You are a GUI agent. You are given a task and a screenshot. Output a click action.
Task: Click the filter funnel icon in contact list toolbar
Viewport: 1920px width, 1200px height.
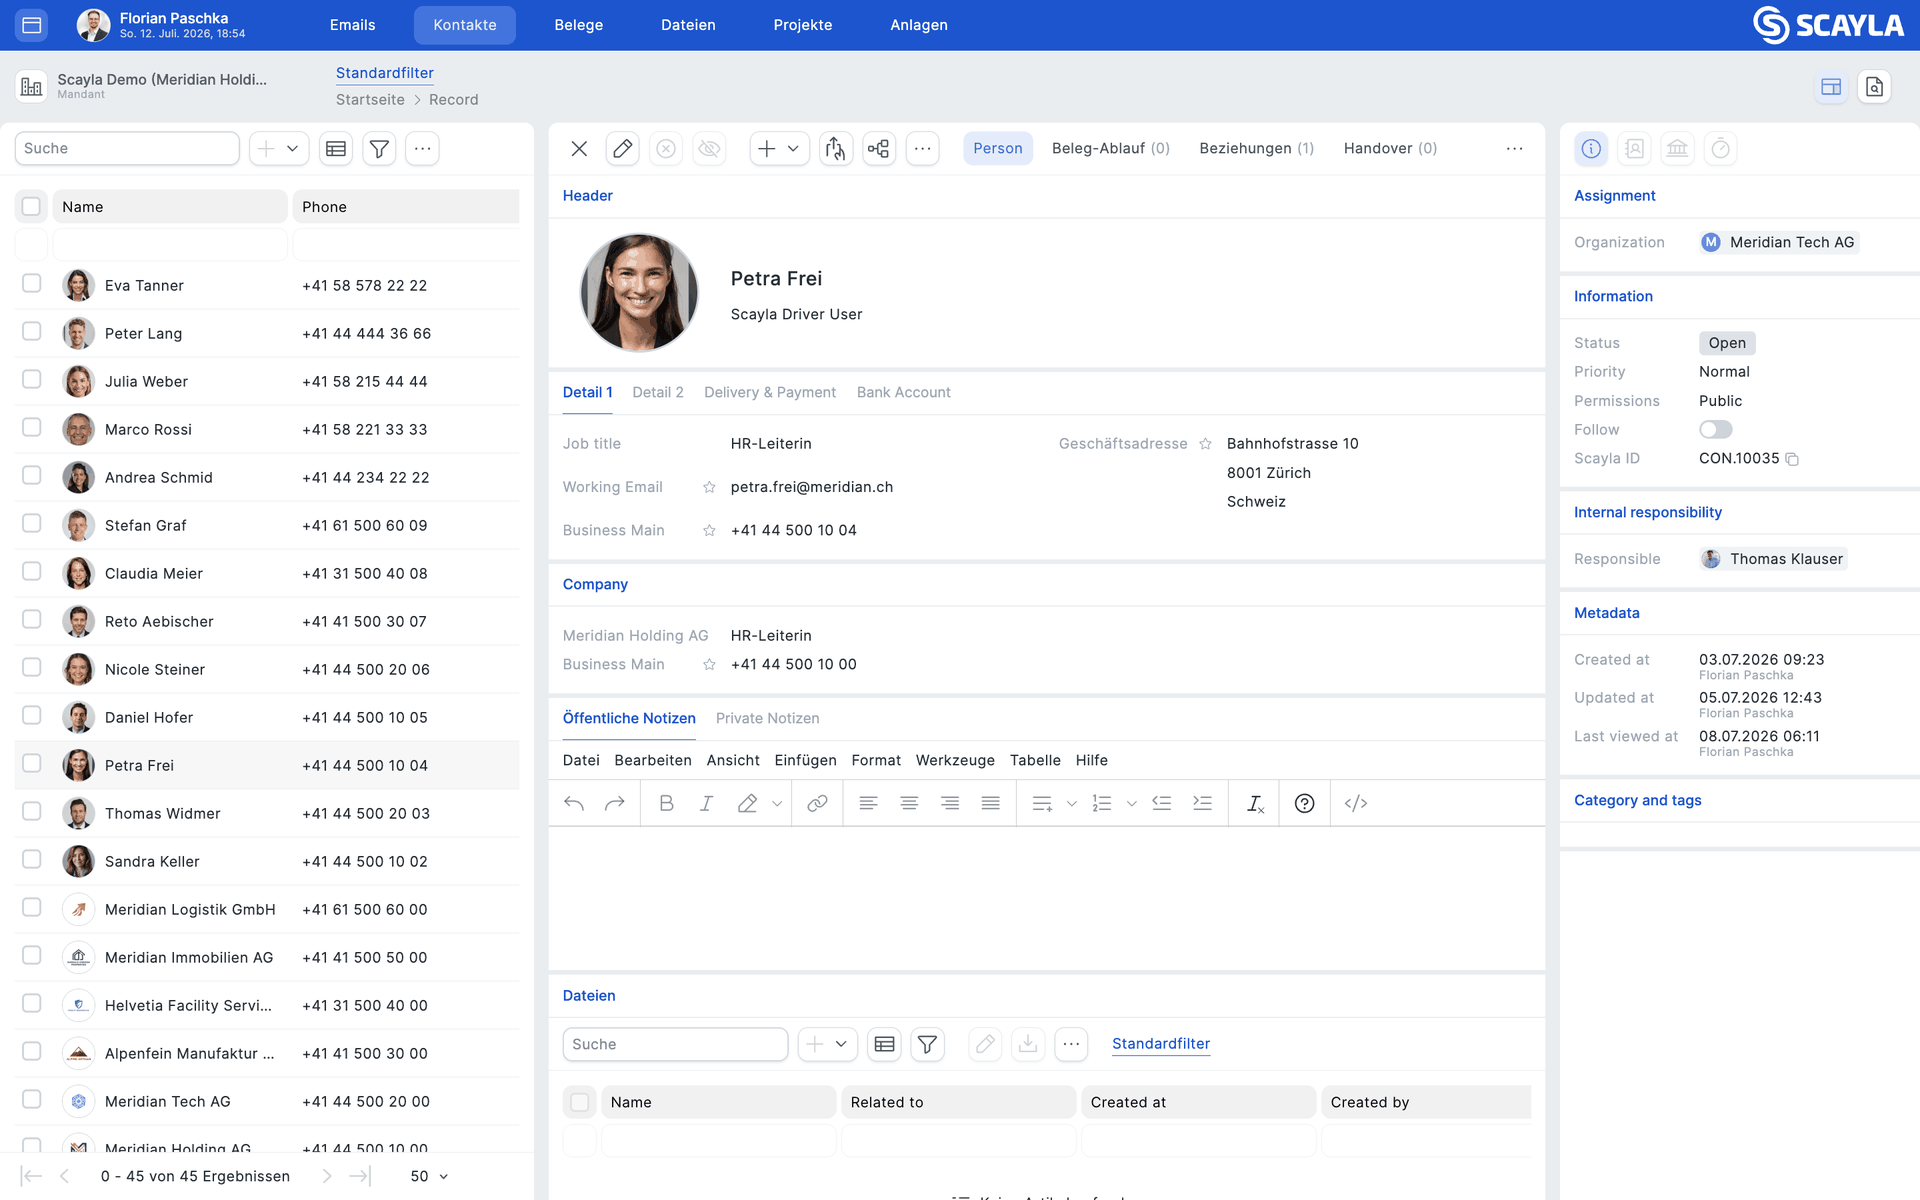click(379, 149)
